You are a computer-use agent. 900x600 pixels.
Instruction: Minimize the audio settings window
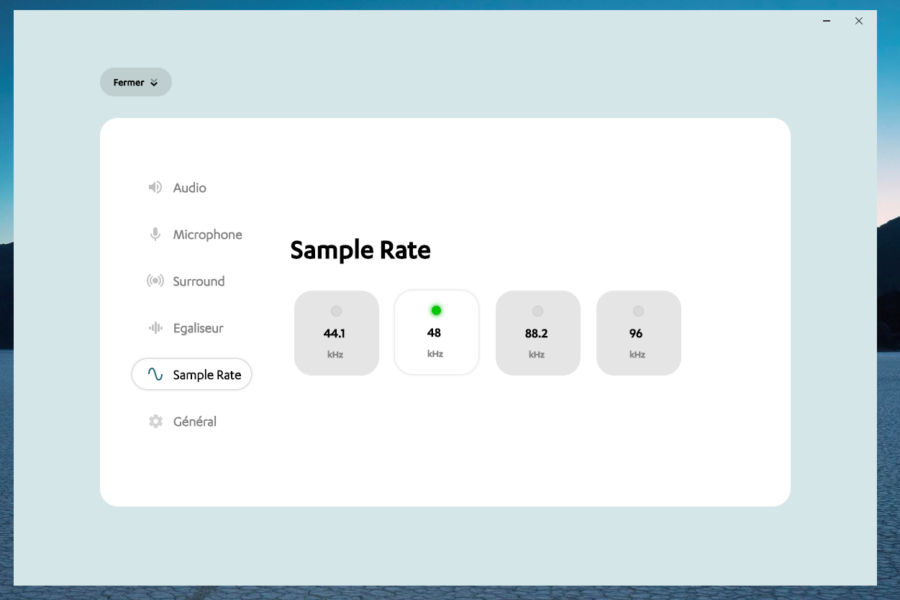click(x=827, y=21)
